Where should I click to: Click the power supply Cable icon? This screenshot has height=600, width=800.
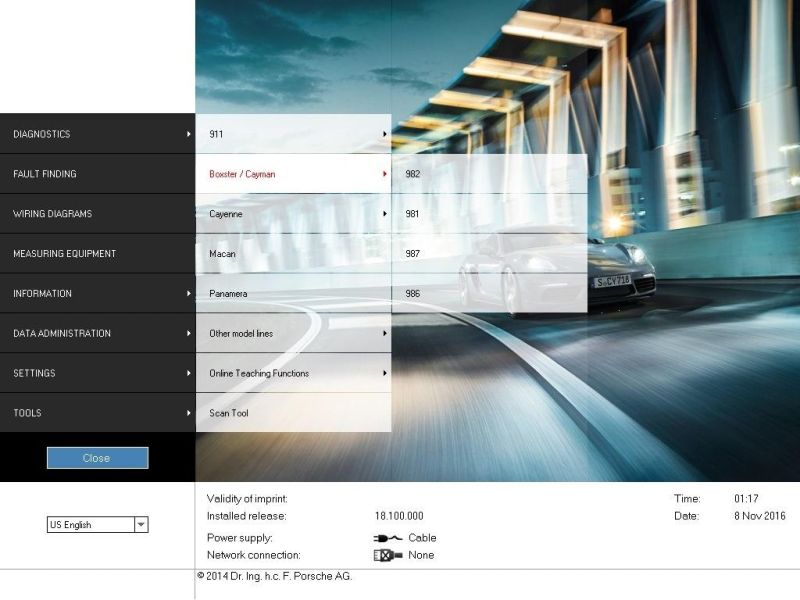(388, 538)
